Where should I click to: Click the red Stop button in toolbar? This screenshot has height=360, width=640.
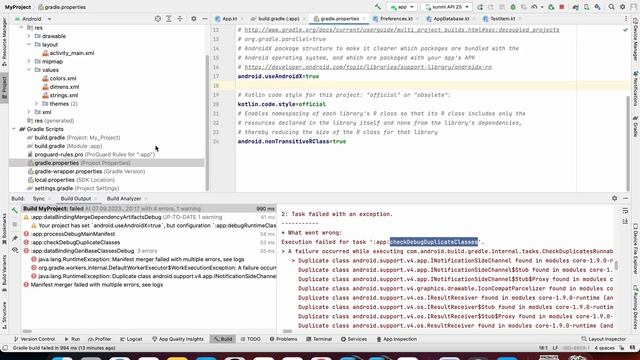pos(562,7)
